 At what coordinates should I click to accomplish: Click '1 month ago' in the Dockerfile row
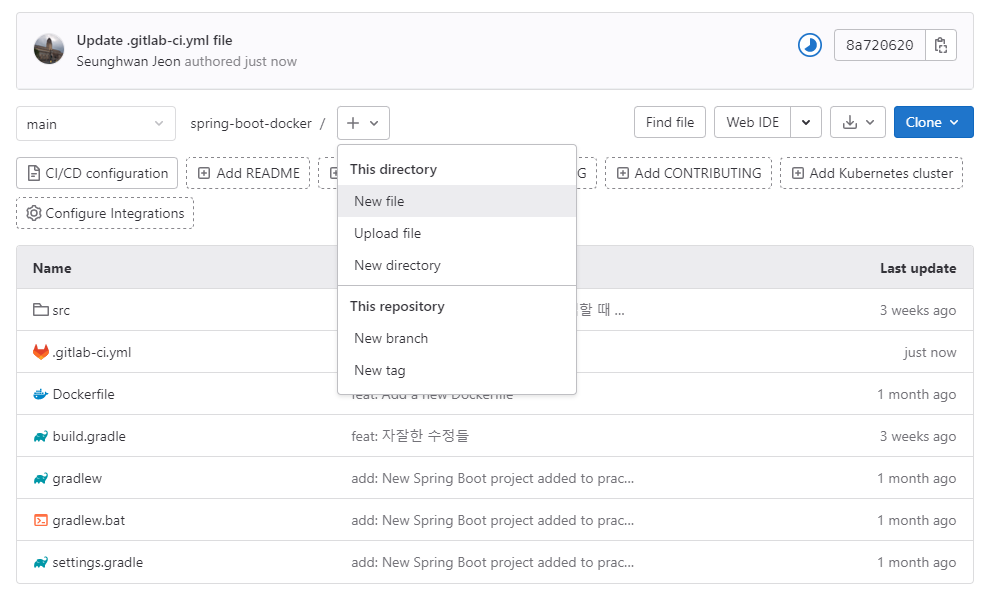click(917, 395)
